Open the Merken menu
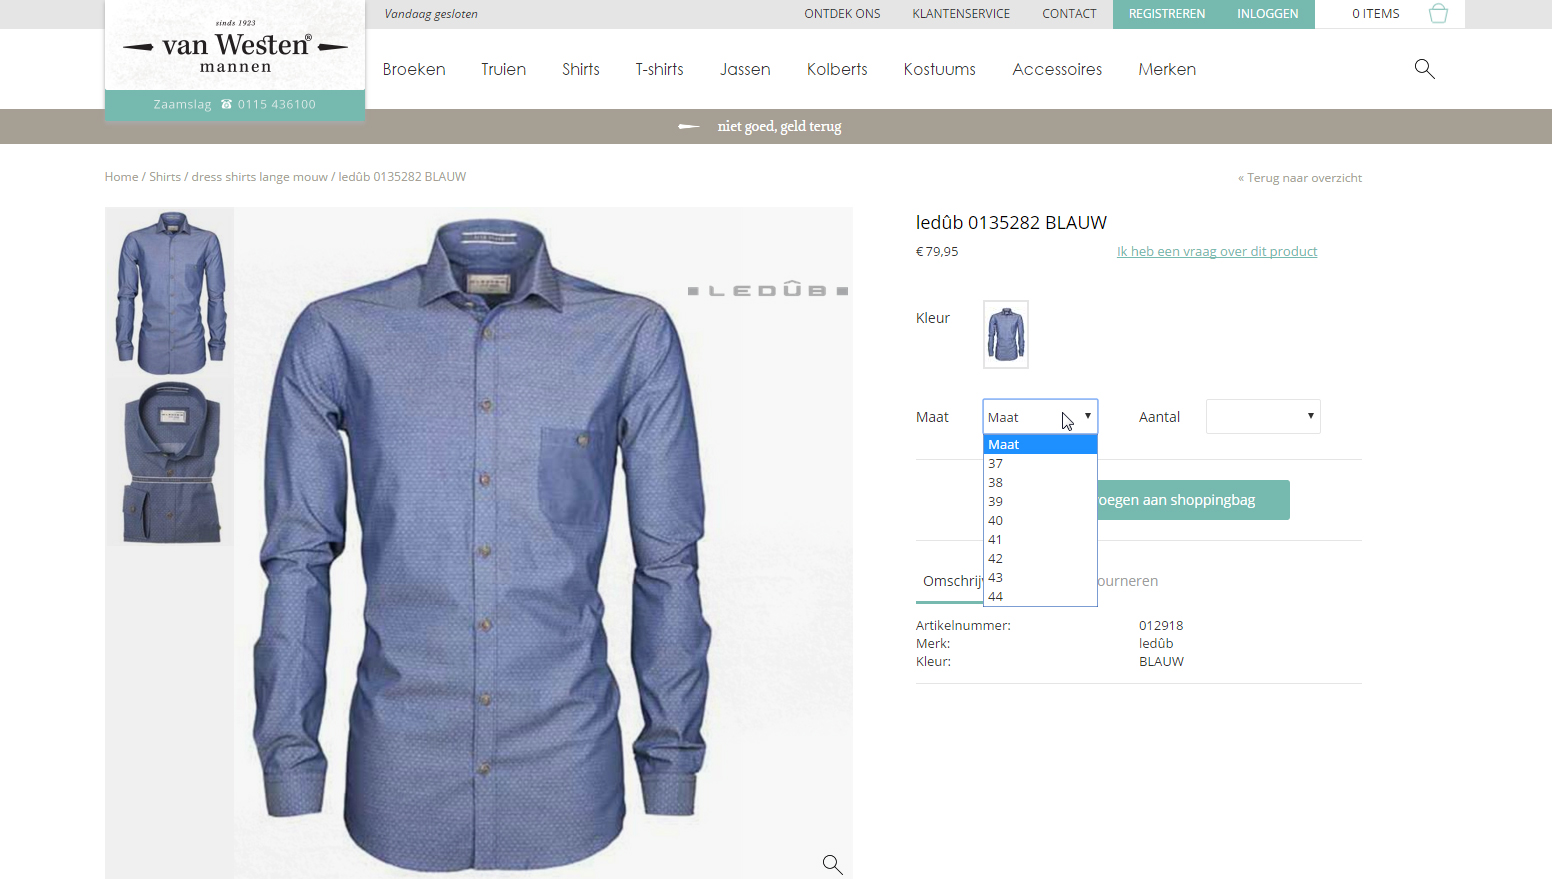Screen dimensions: 1552x879 click(x=1167, y=69)
